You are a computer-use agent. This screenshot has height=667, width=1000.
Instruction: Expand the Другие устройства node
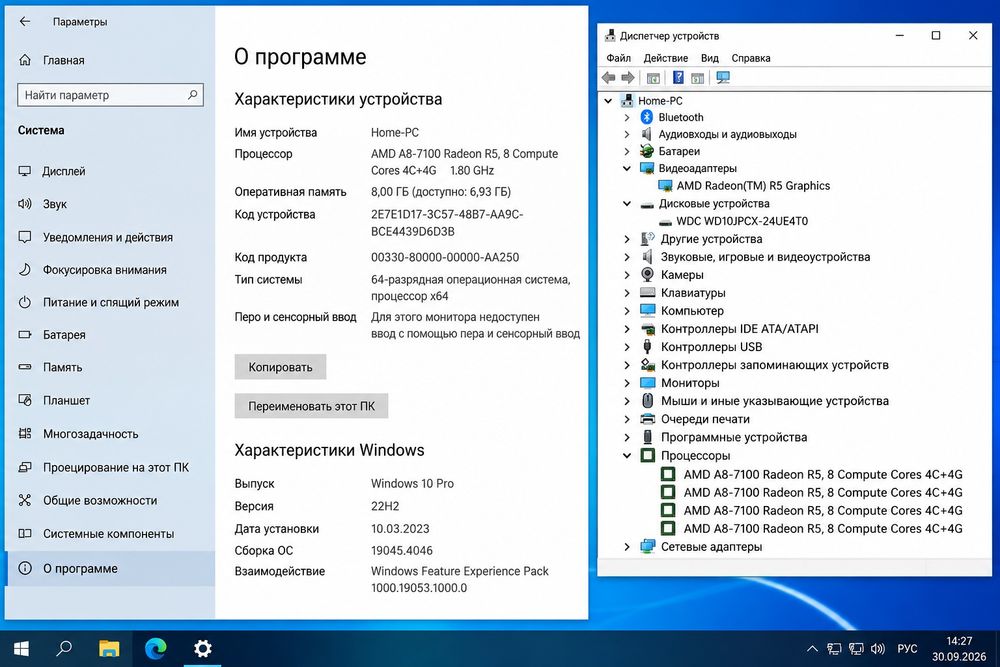click(627, 239)
